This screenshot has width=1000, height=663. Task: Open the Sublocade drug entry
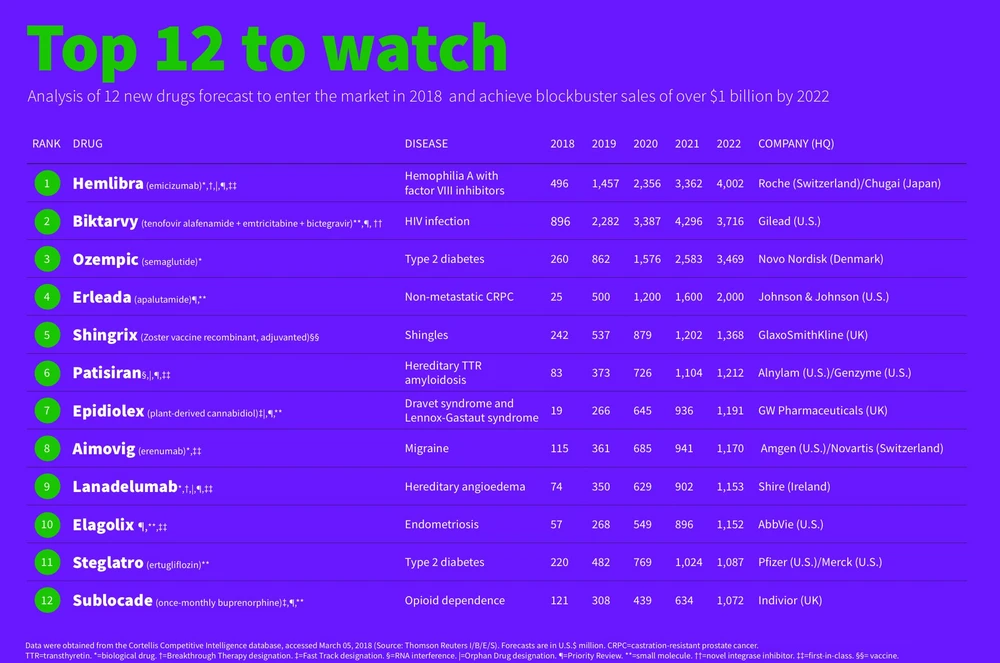pyautogui.click(x=112, y=601)
